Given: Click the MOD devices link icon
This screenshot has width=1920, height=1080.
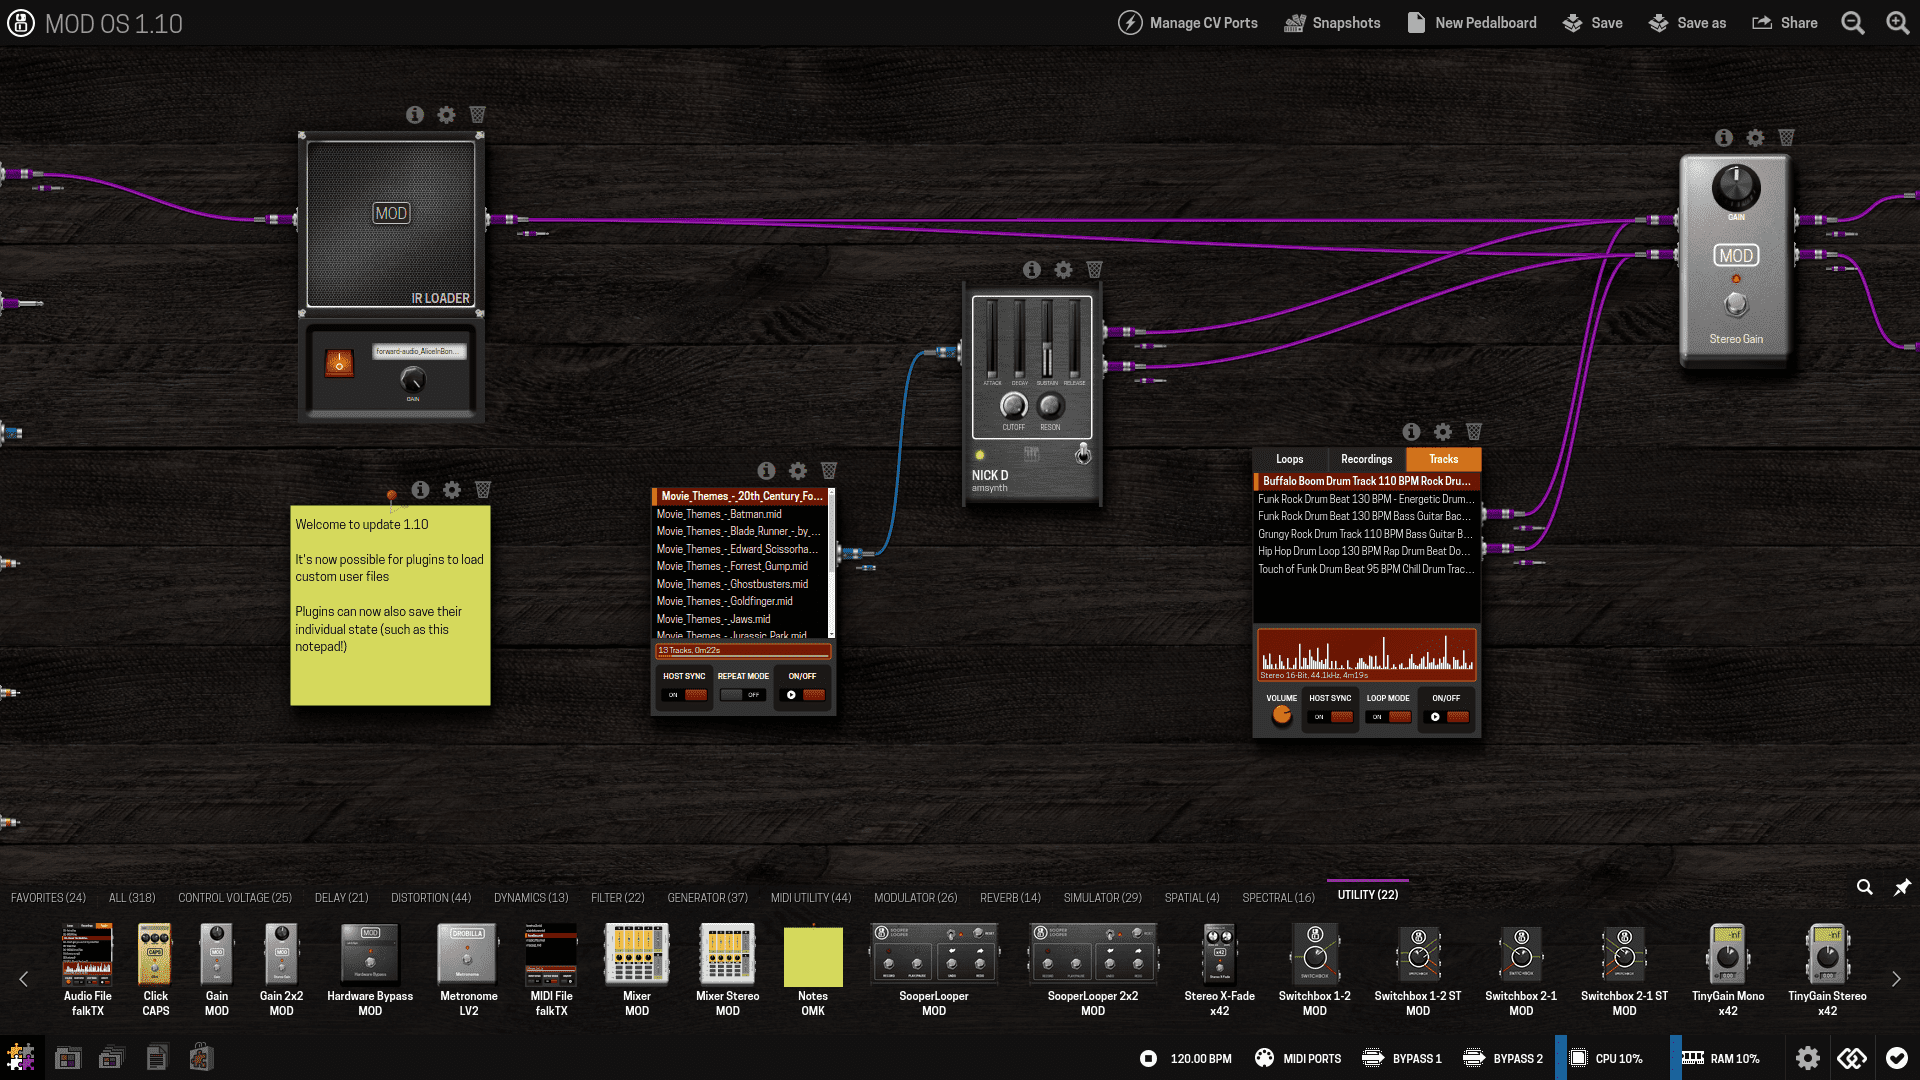Looking at the screenshot, I should tap(1852, 1058).
